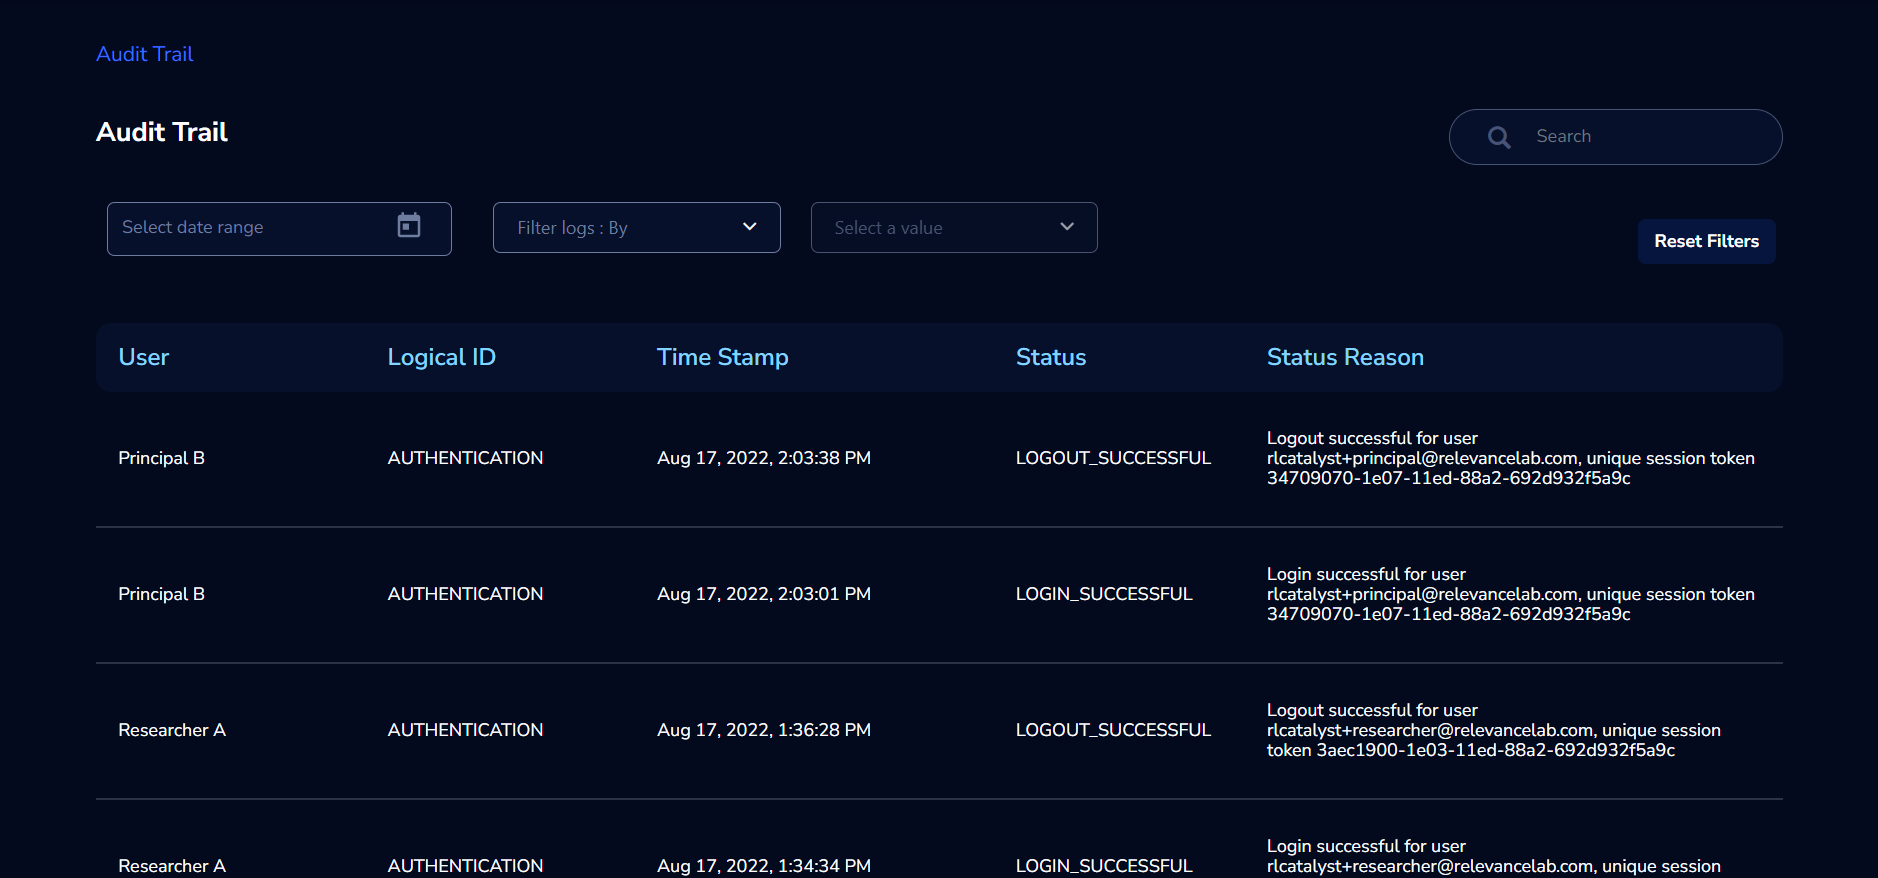This screenshot has width=1878, height=878.
Task: Click AUTHENTICATION in the 1:34:34 PM row
Action: [x=465, y=866]
